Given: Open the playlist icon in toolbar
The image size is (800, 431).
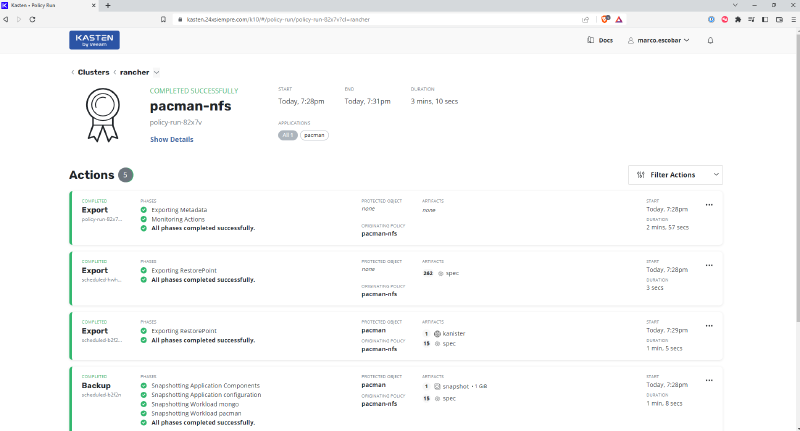Looking at the screenshot, I should coord(752,19).
